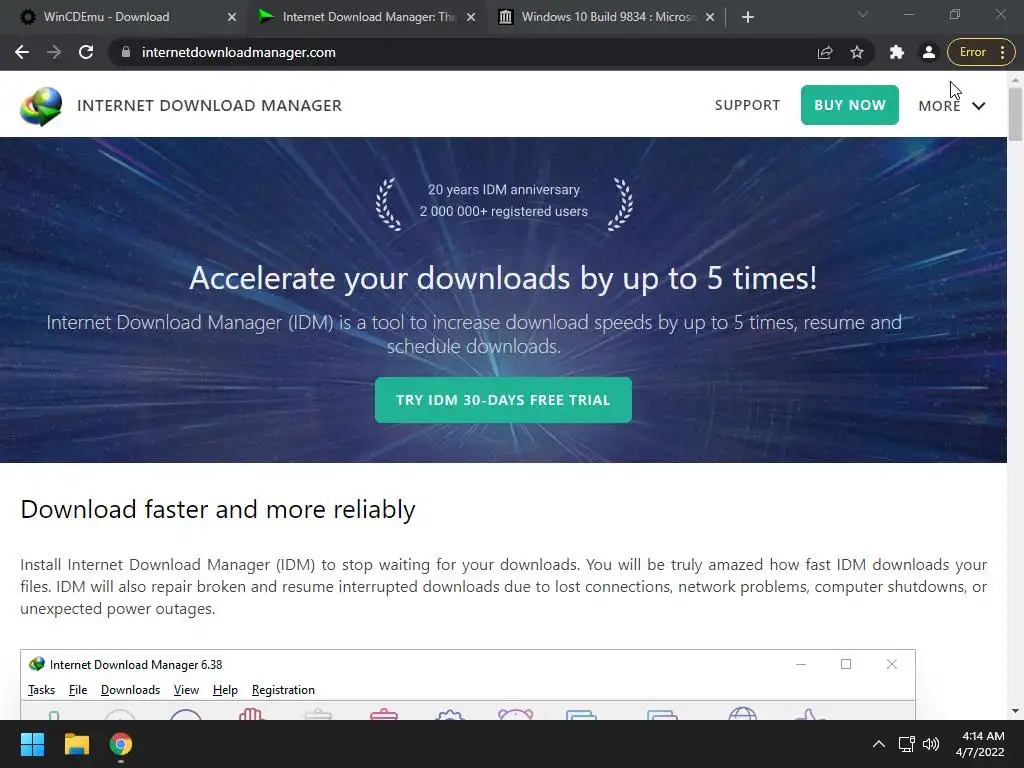Image resolution: width=1024 pixels, height=768 pixels.
Task: Open Registration menu in IDM screenshot
Action: (283, 690)
